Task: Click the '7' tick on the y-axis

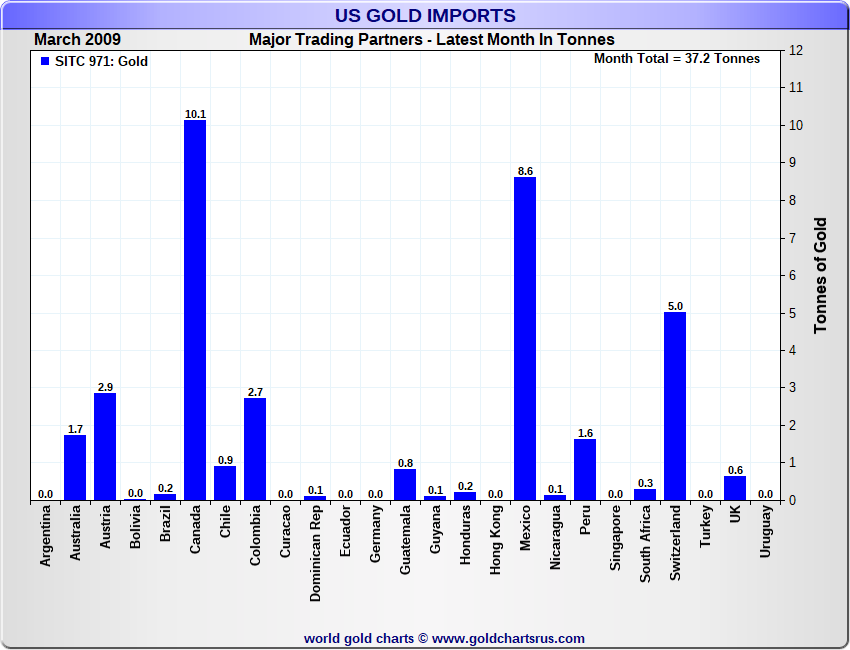Action: (793, 239)
